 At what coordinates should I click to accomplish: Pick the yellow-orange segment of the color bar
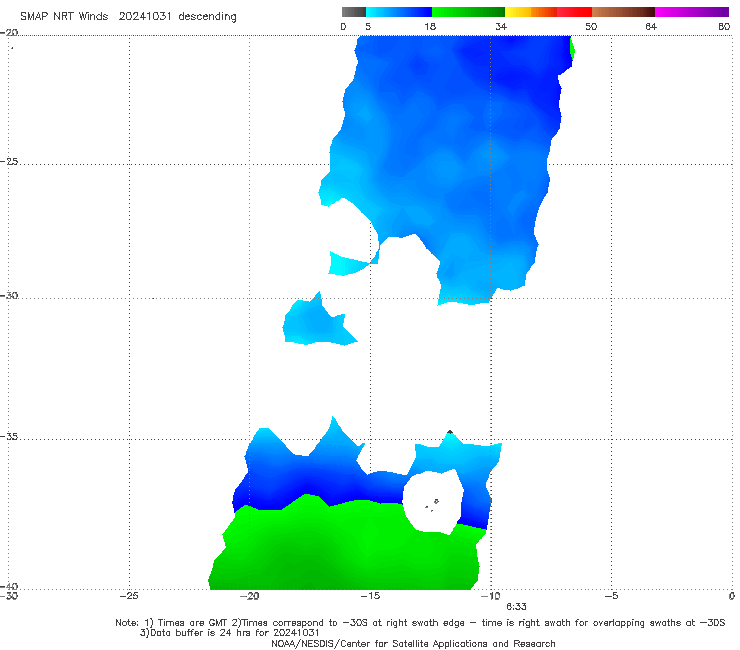pyautogui.click(x=531, y=12)
